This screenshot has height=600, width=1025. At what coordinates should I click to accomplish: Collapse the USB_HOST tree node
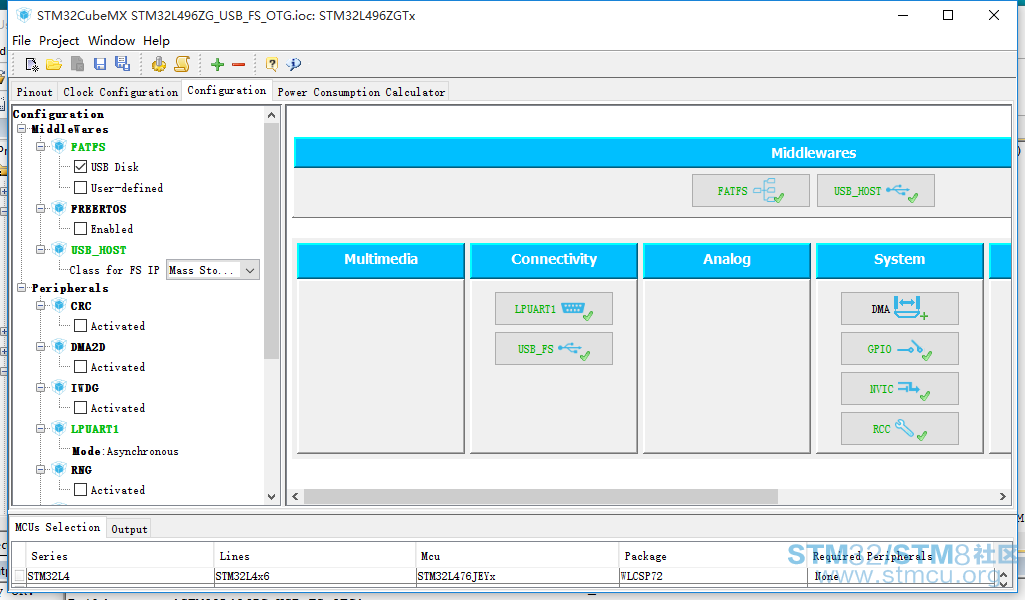pyautogui.click(x=41, y=250)
